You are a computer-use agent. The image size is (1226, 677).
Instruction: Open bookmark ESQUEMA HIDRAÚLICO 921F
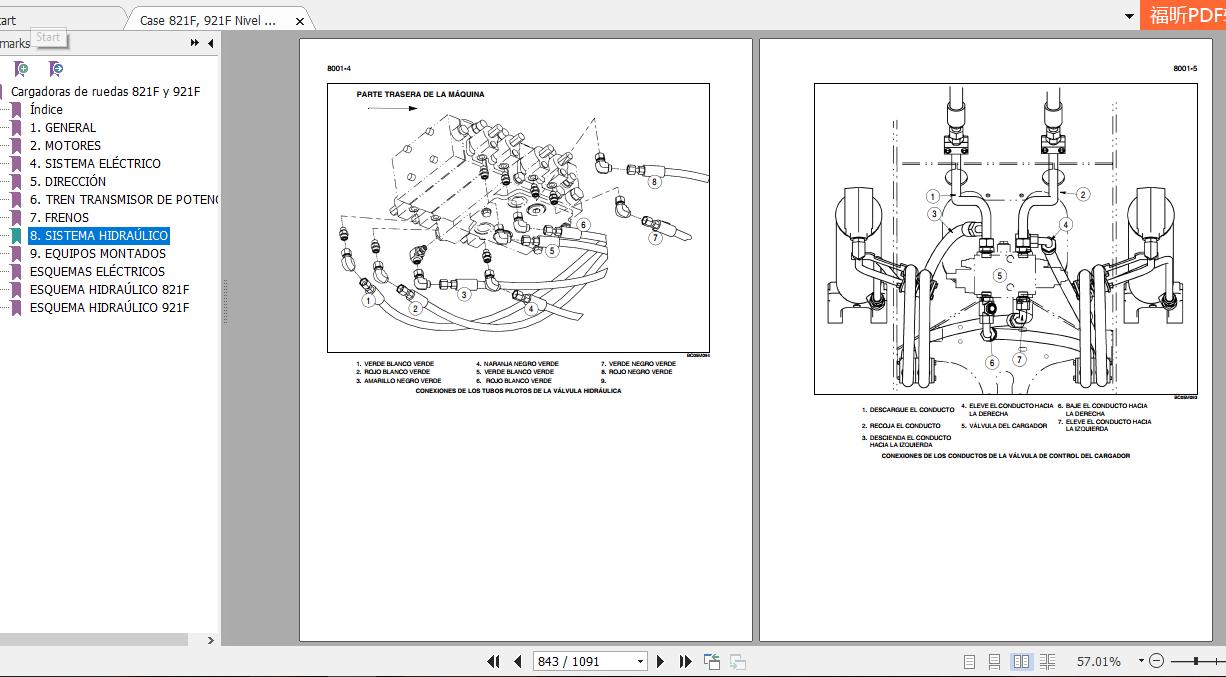pyautogui.click(x=109, y=307)
